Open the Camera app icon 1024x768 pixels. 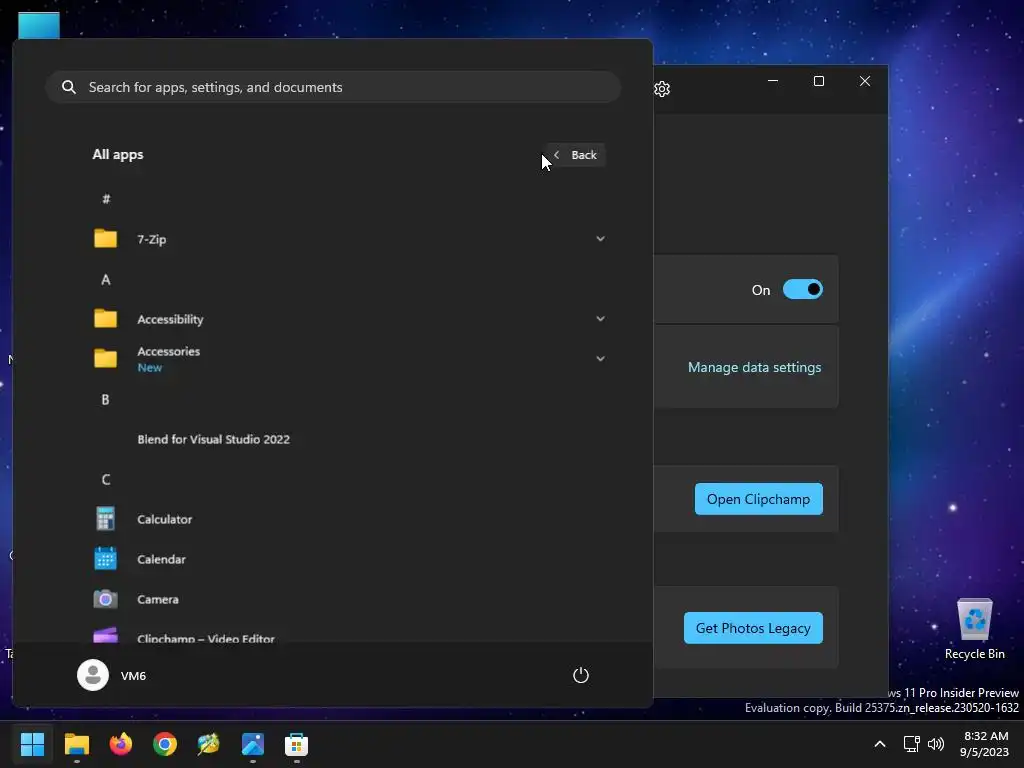pos(105,599)
